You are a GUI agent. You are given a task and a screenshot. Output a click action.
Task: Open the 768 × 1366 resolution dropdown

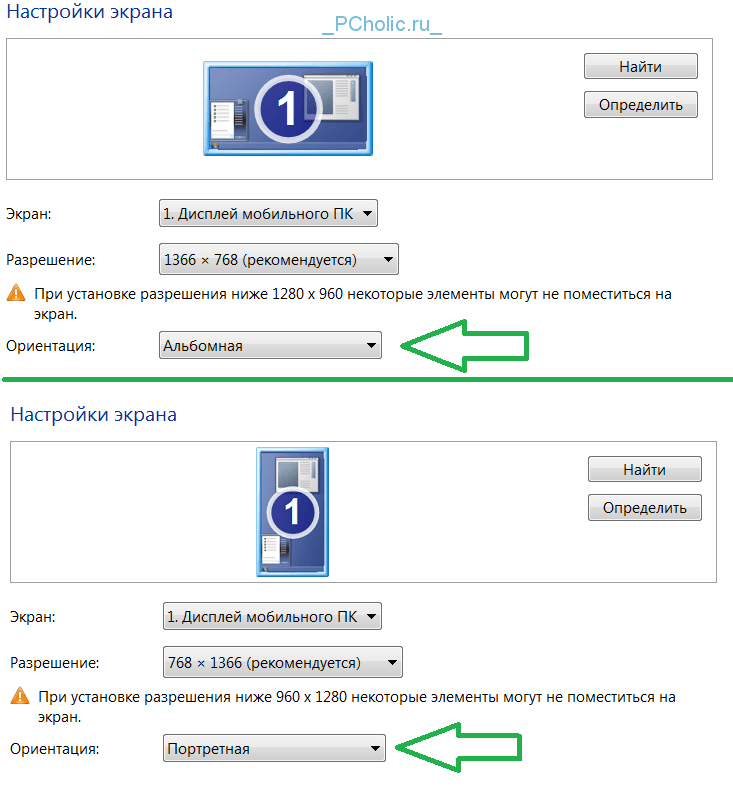283,662
